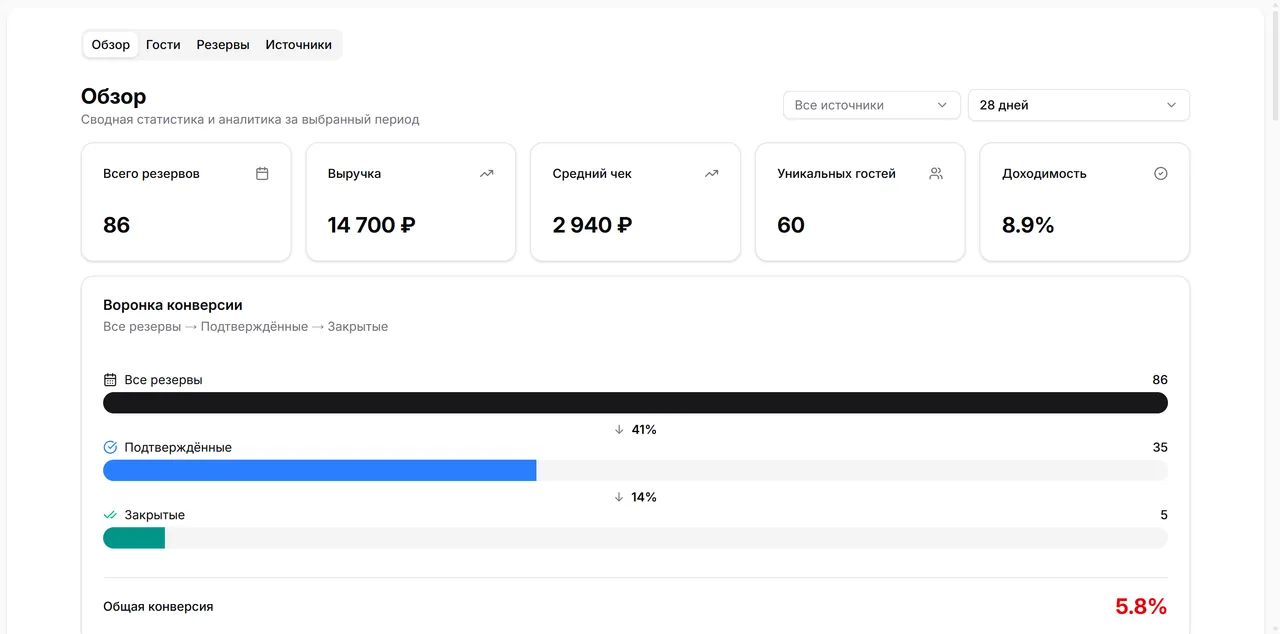The width and height of the screenshot is (1280, 634).
Task: Click the Средний чек card title
Action: click(x=592, y=173)
